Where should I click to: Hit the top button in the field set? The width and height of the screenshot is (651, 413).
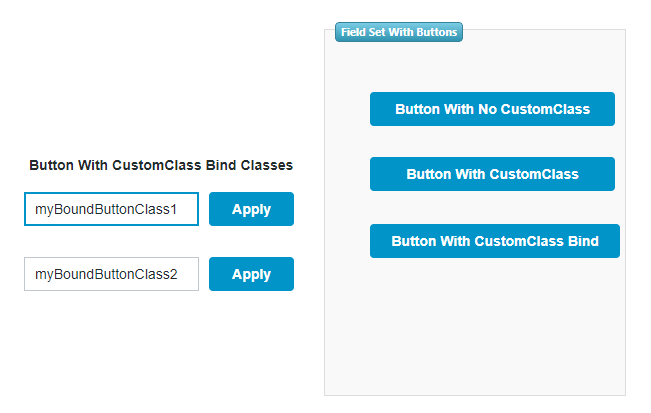[x=492, y=109]
